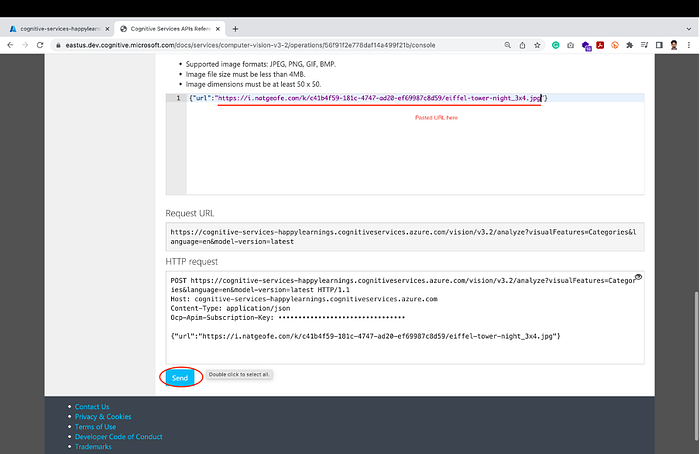Share this page via share icon
700x454 pixels.
pyautogui.click(x=522, y=45)
